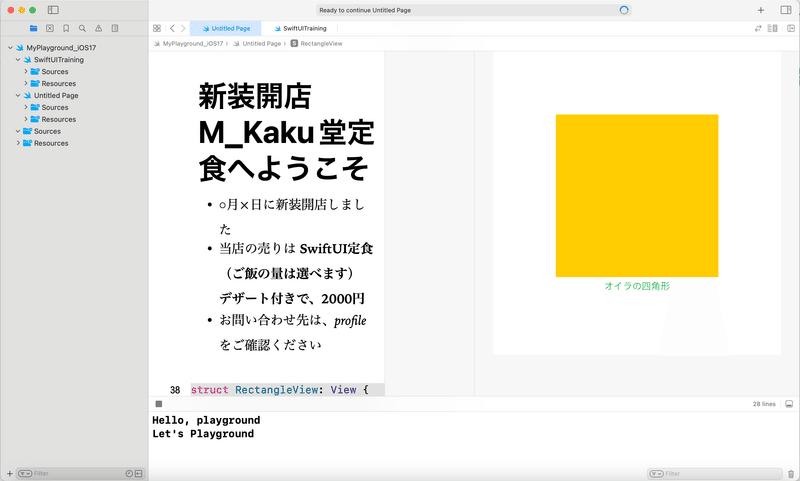The height and width of the screenshot is (481, 800).
Task: Switch to the SwiftUITraining tab
Action: click(300, 29)
